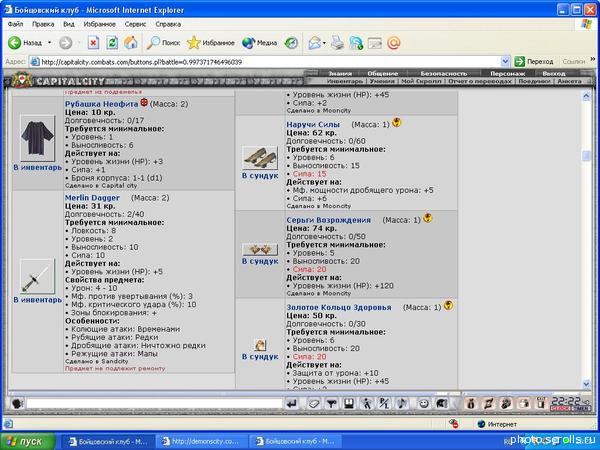Open the Общение game menu
This screenshot has width=600, height=450.
click(x=383, y=73)
